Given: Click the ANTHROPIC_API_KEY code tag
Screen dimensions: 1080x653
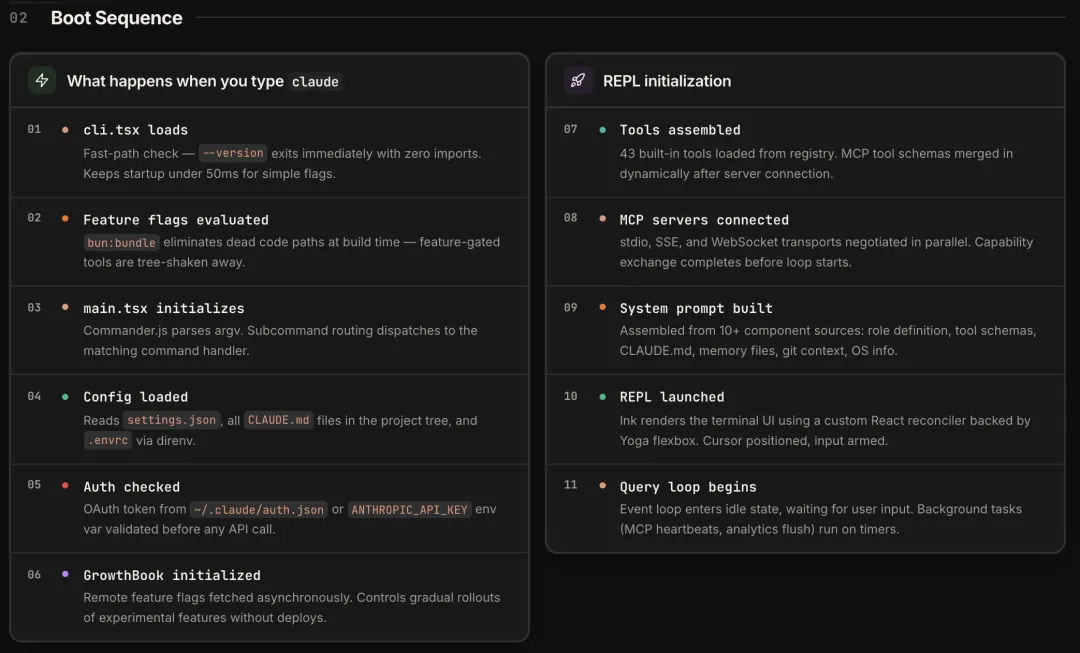Looking at the screenshot, I should [409, 509].
